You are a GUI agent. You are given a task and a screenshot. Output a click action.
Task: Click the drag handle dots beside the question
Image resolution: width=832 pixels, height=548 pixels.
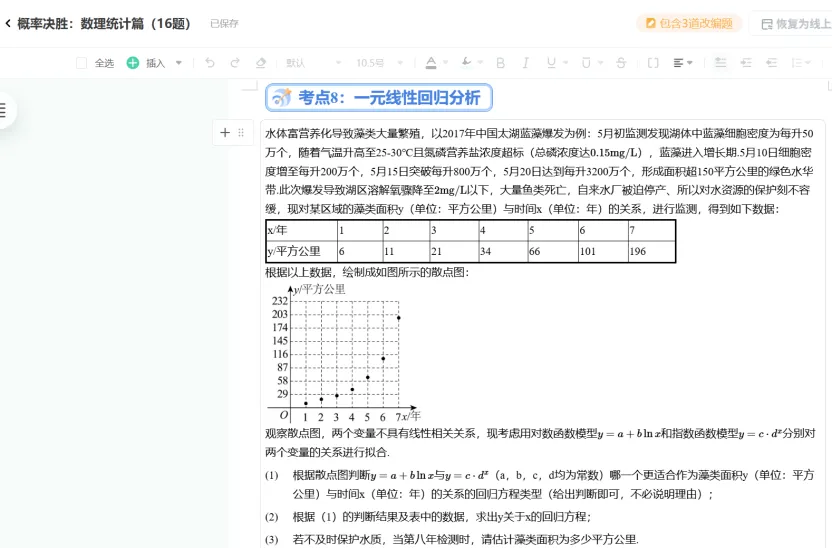point(241,133)
